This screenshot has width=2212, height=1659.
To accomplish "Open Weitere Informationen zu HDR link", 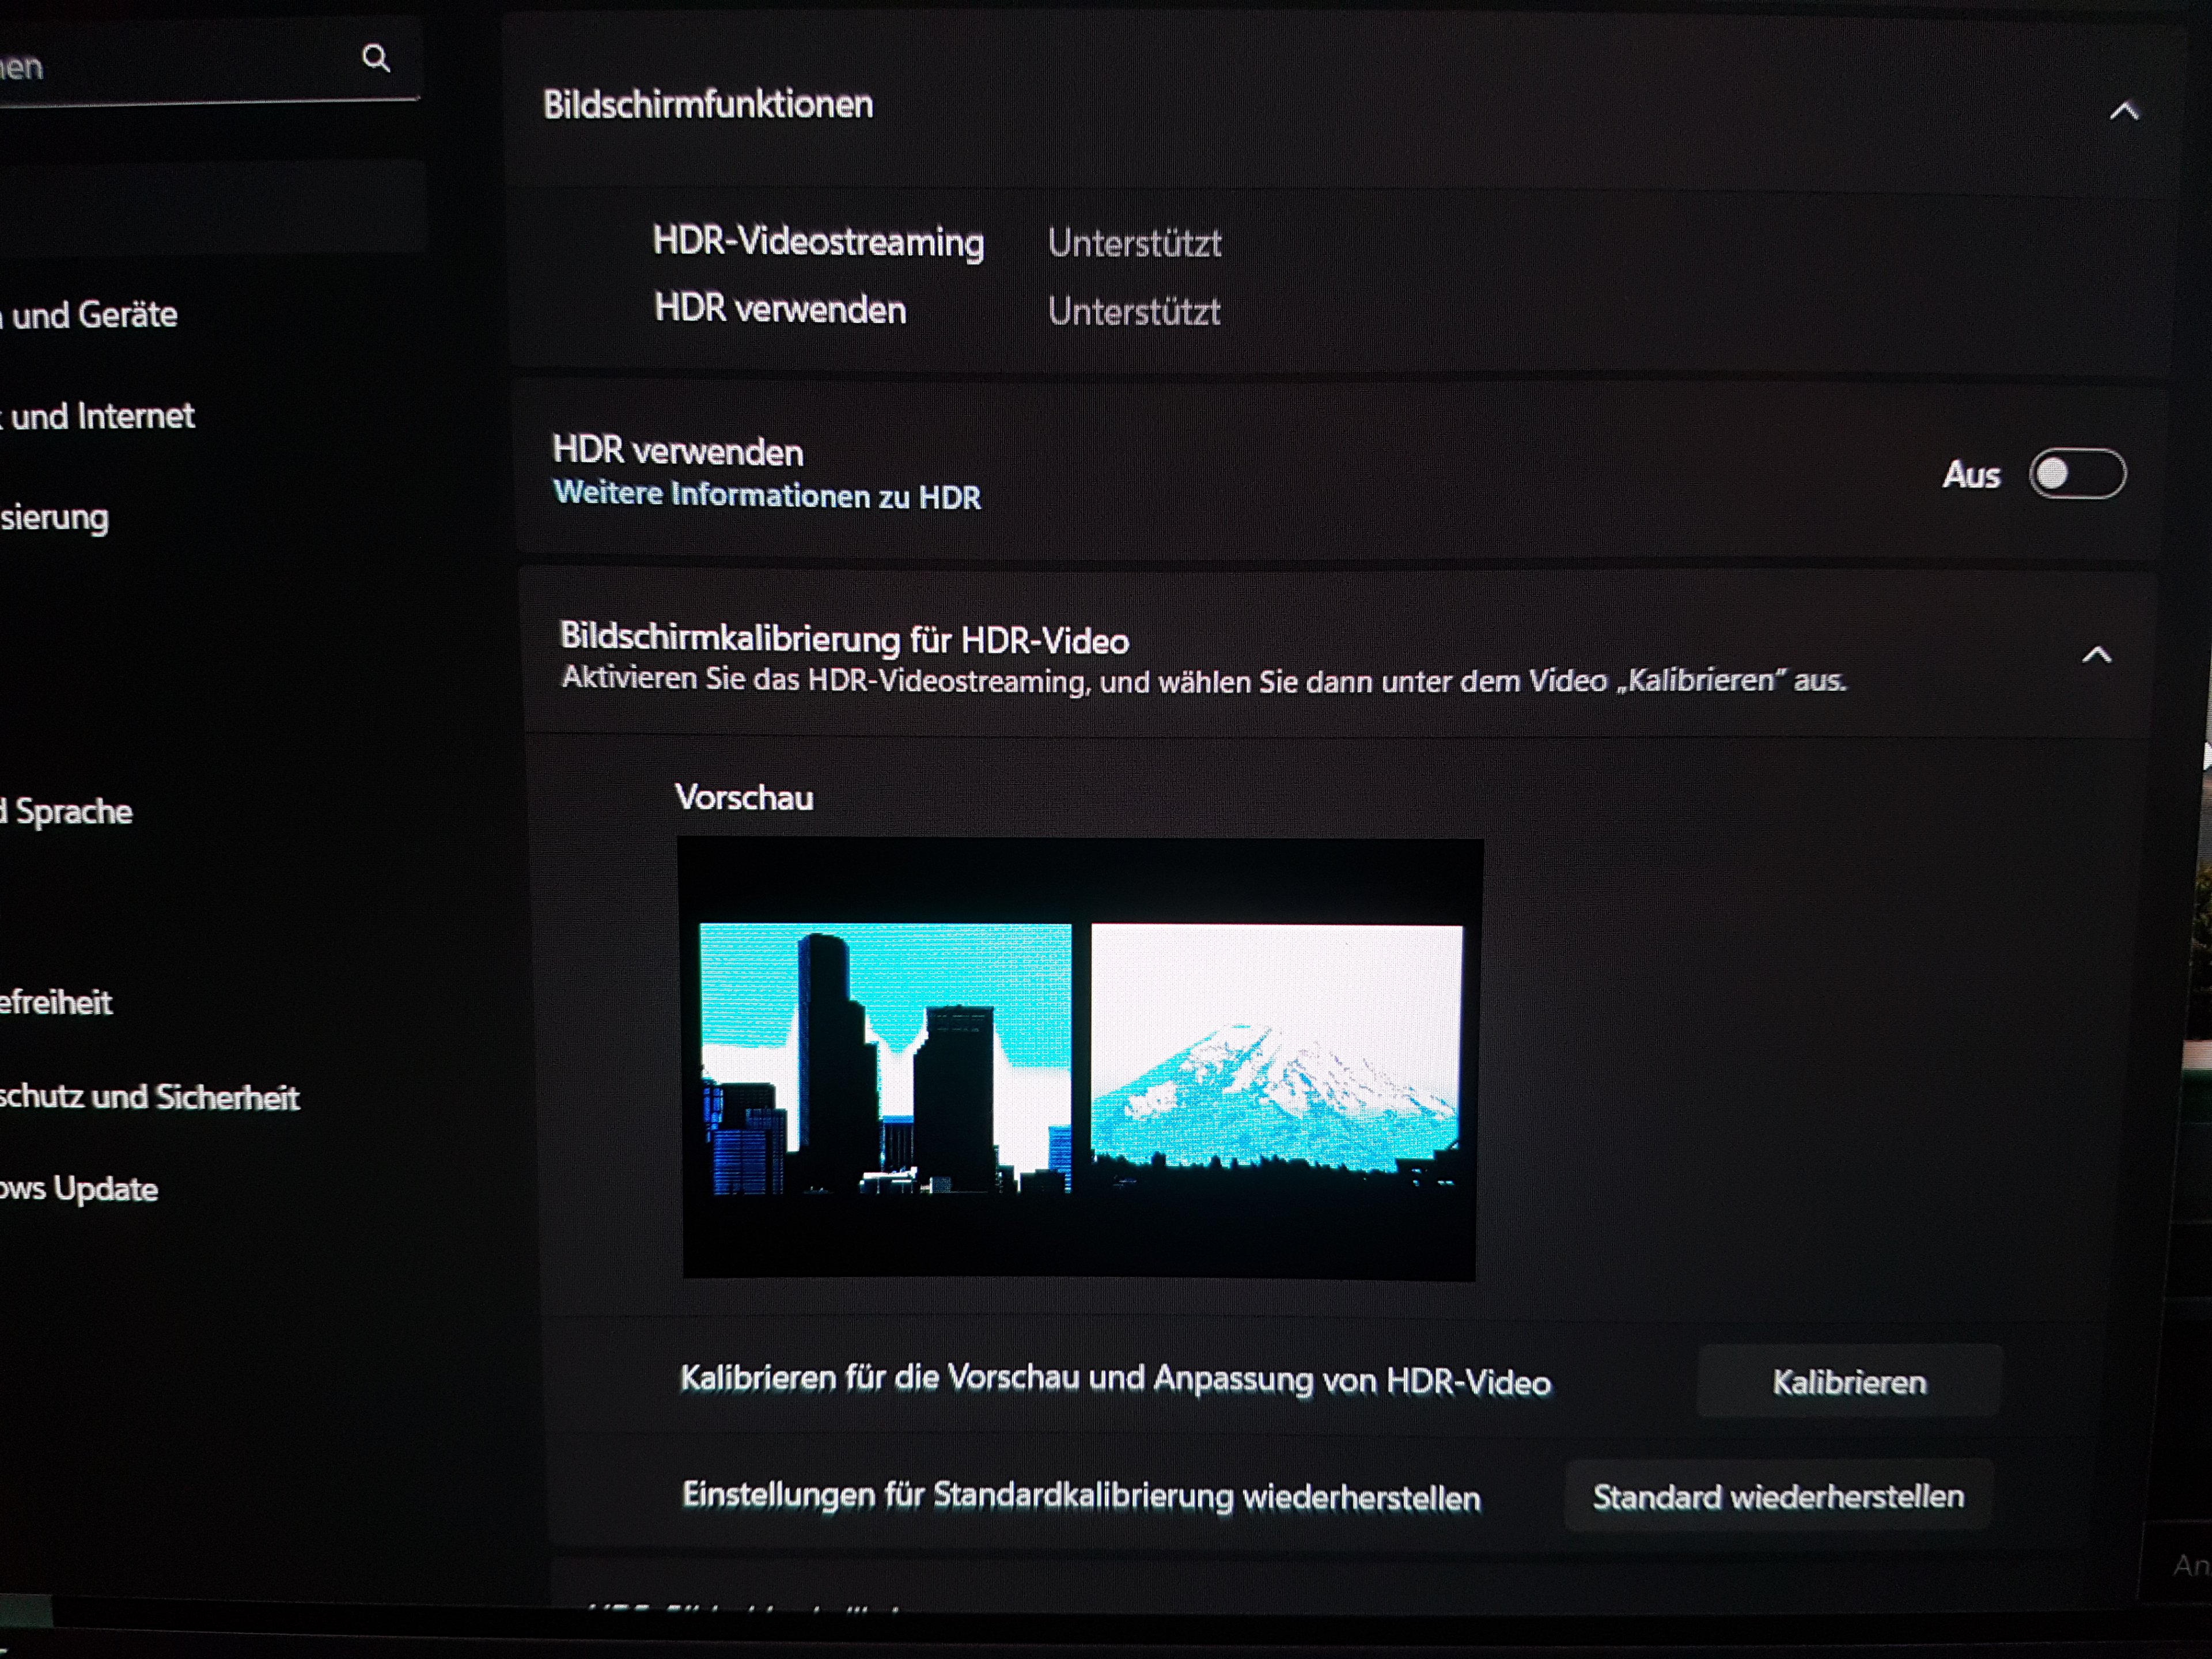I will point(767,496).
